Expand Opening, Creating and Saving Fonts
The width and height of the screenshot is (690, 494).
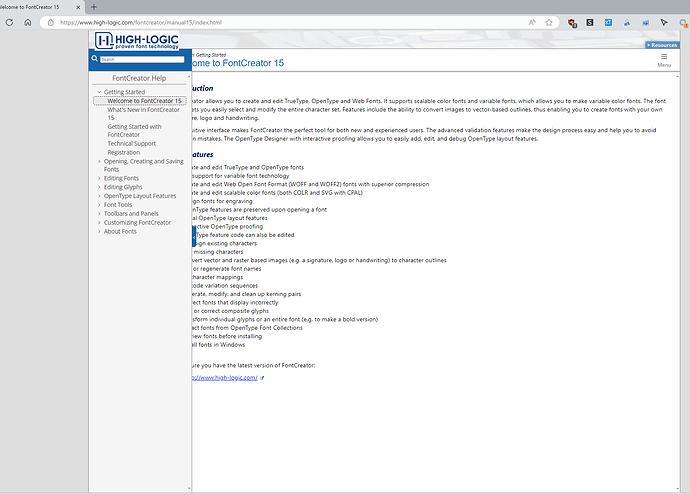click(99, 161)
